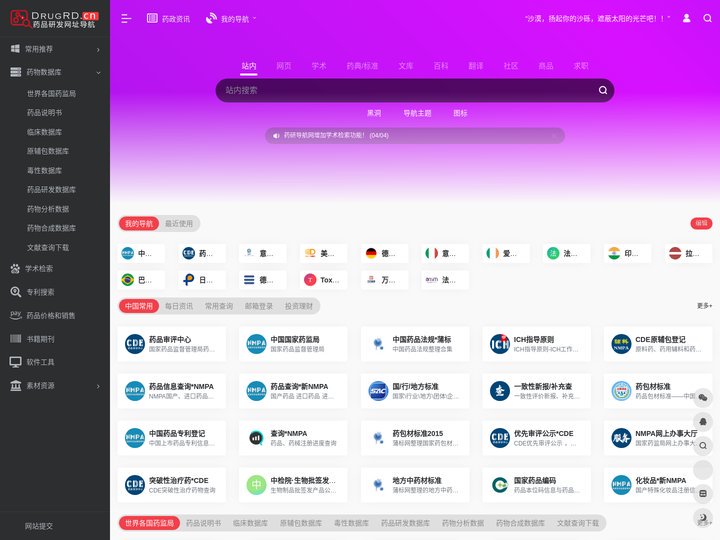Expand the 常用推荐 sidebar chevron
This screenshot has width=720, height=540.
pos(98,50)
